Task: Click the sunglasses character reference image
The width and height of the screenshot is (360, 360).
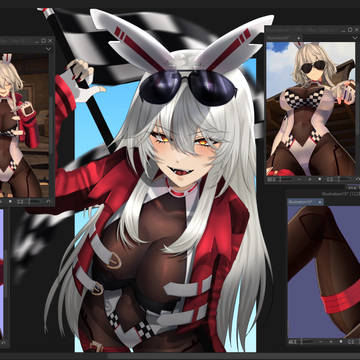Action: [310, 109]
